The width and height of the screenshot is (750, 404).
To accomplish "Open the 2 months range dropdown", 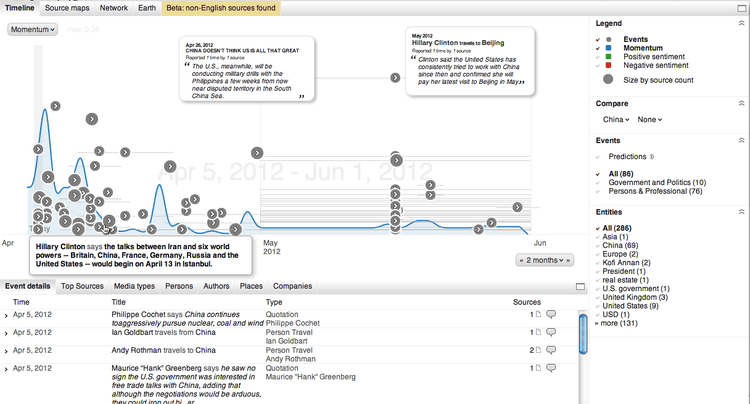I will (545, 260).
